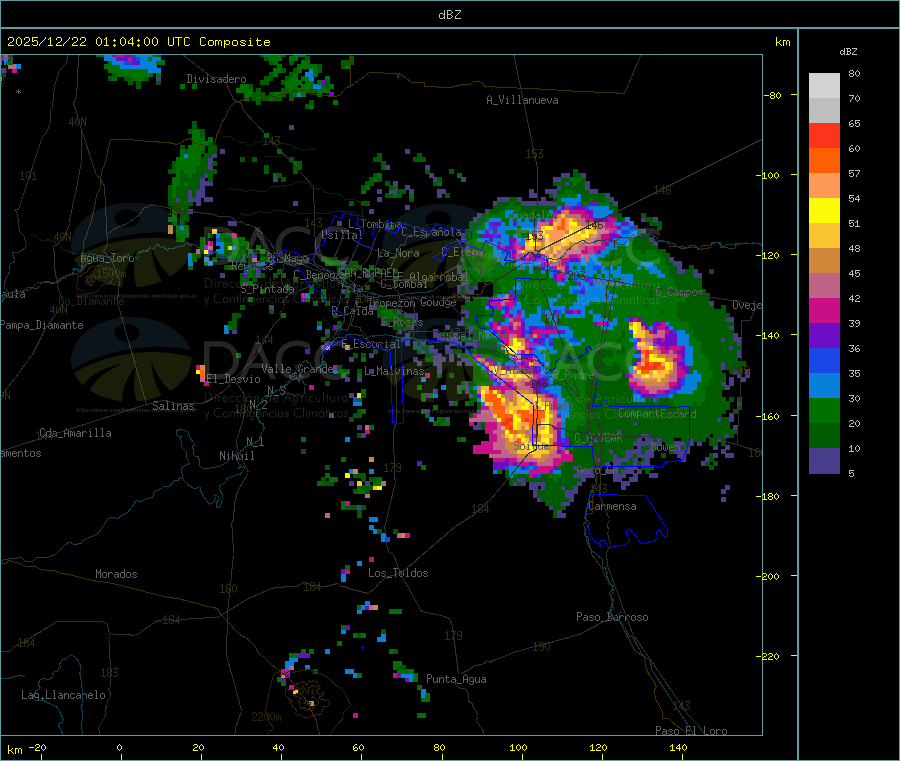Click the G_Campos map label
Viewport: 900px width, 761px height.
tap(679, 292)
